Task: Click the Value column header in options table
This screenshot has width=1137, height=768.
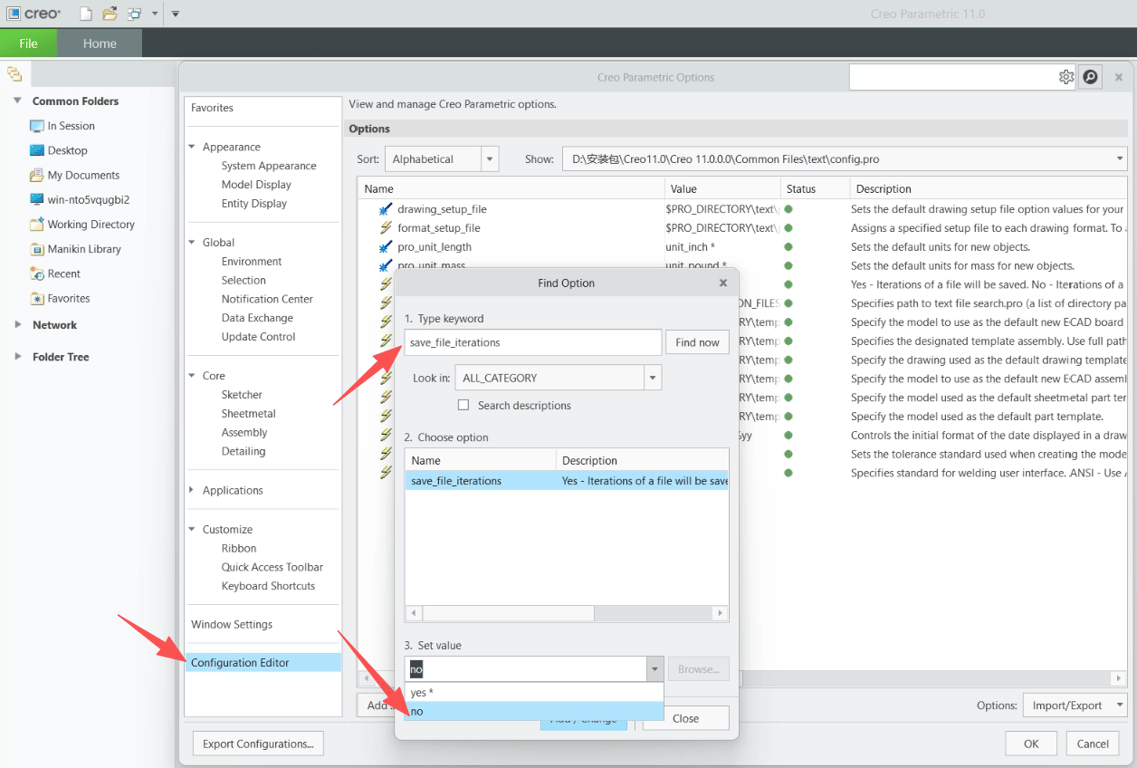Action: (722, 189)
